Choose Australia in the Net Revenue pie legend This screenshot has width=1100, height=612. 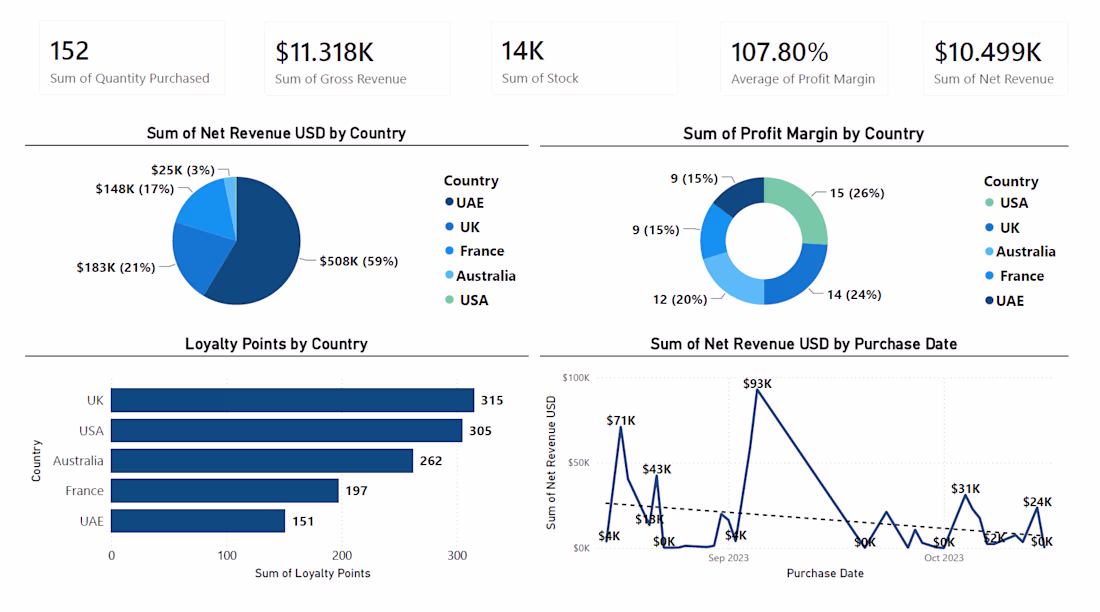point(481,276)
